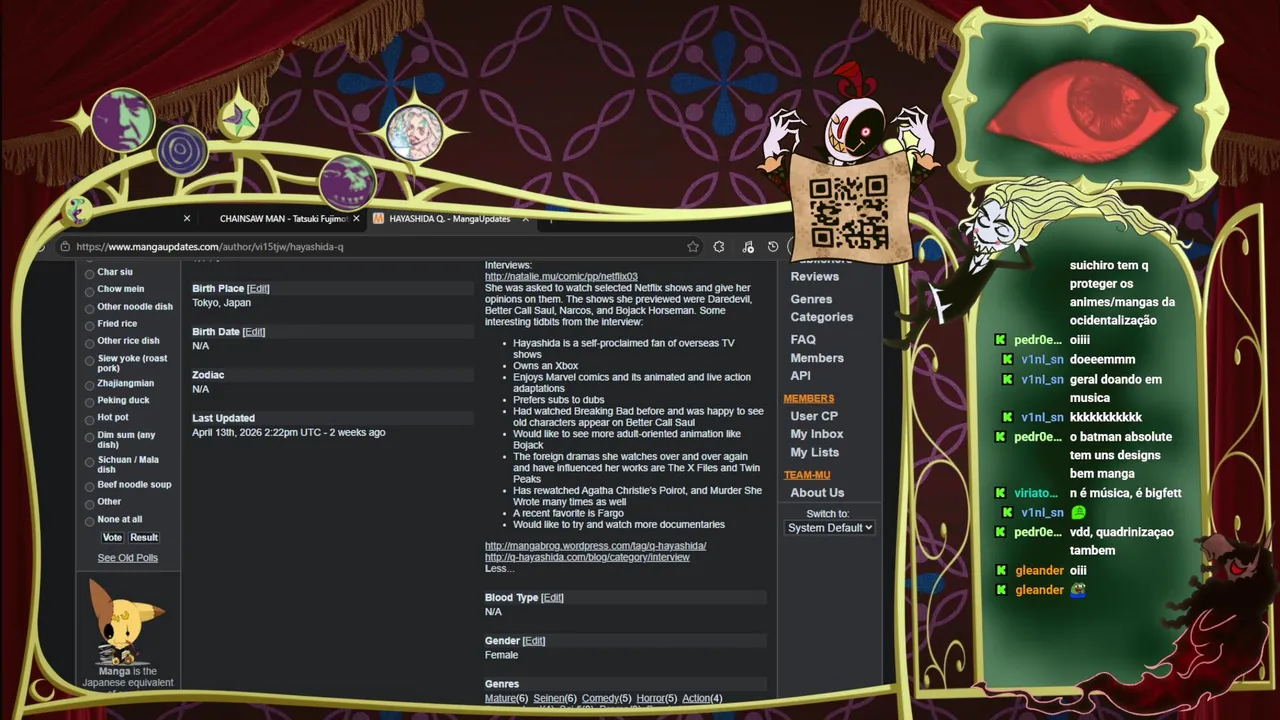The height and width of the screenshot is (720, 1280).
Task: Open My Inbox in sidebar
Action: click(x=816, y=434)
